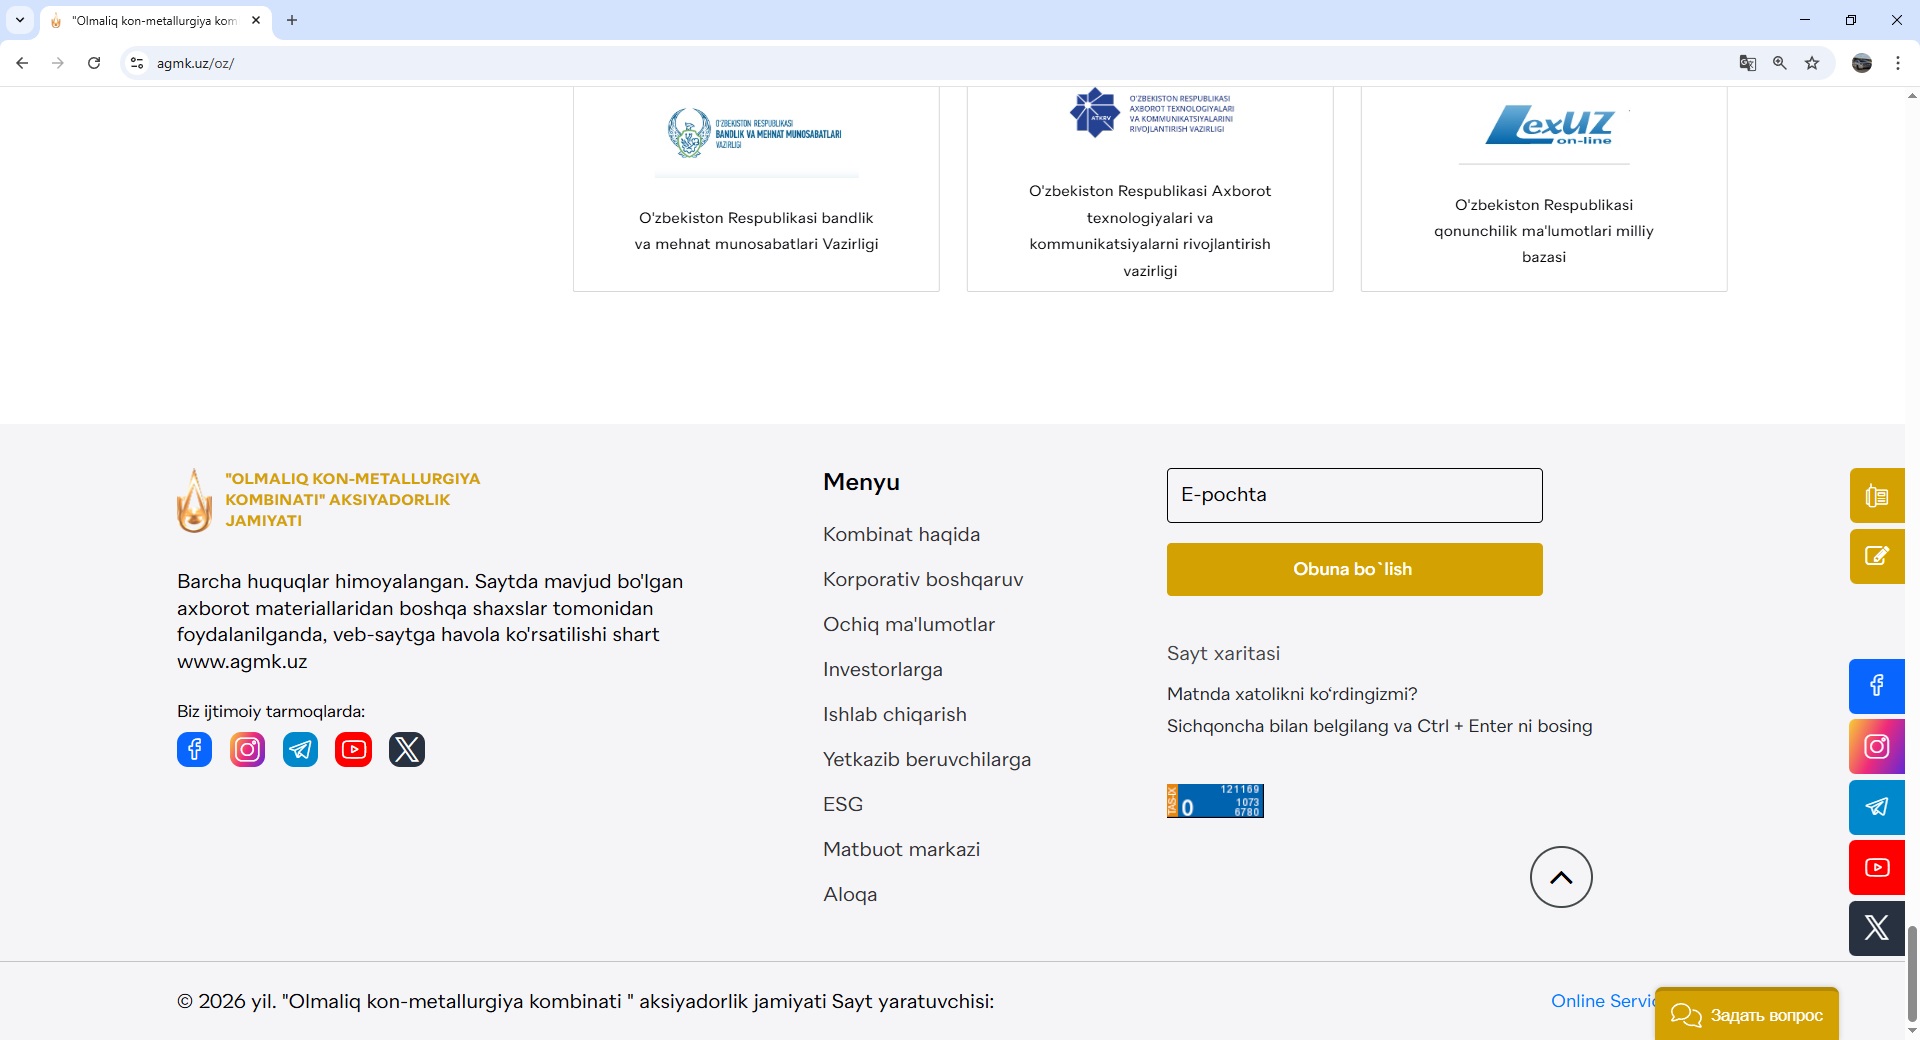Click the scroll-to-top arrow circle
The width and height of the screenshot is (1920, 1040).
[1560, 877]
